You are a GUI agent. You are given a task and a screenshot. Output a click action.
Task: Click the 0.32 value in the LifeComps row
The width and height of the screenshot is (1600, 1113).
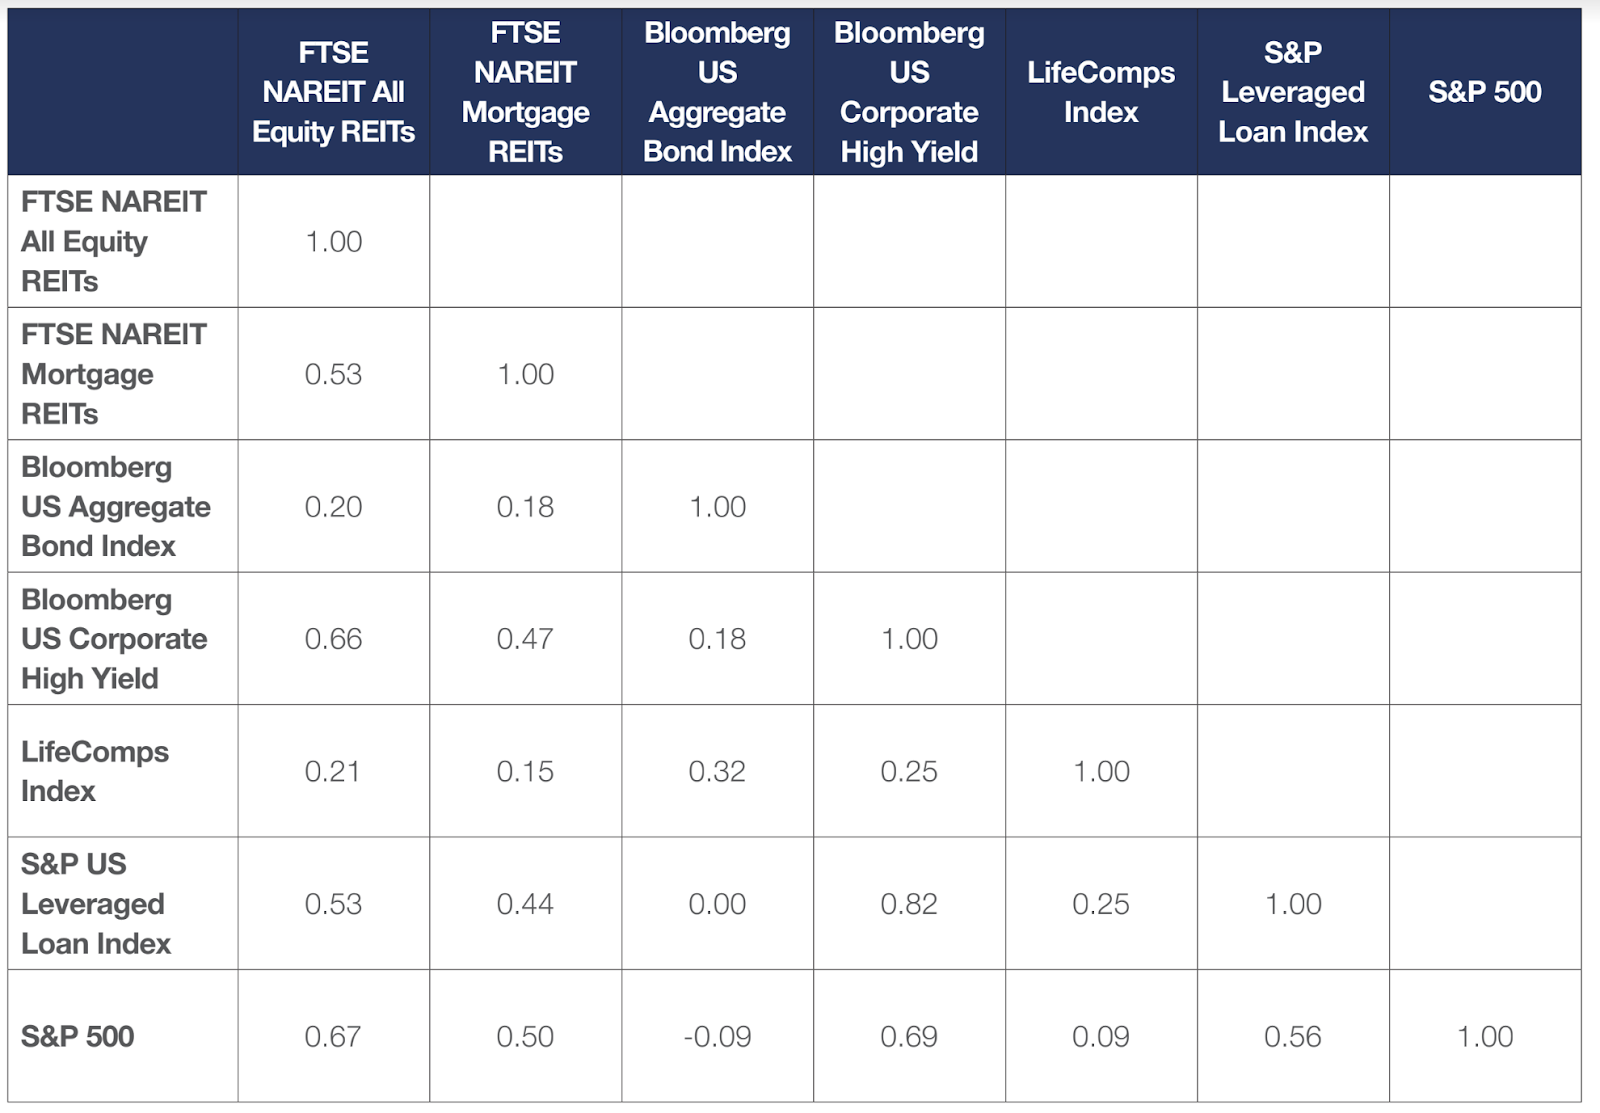(717, 772)
